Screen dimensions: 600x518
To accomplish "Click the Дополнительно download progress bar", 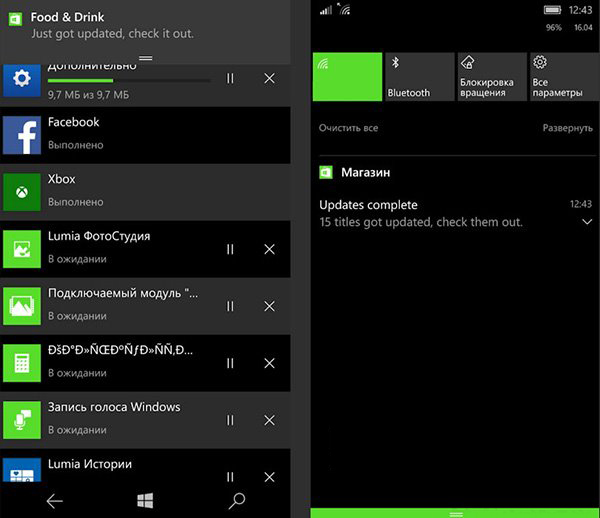I will 129,80.
